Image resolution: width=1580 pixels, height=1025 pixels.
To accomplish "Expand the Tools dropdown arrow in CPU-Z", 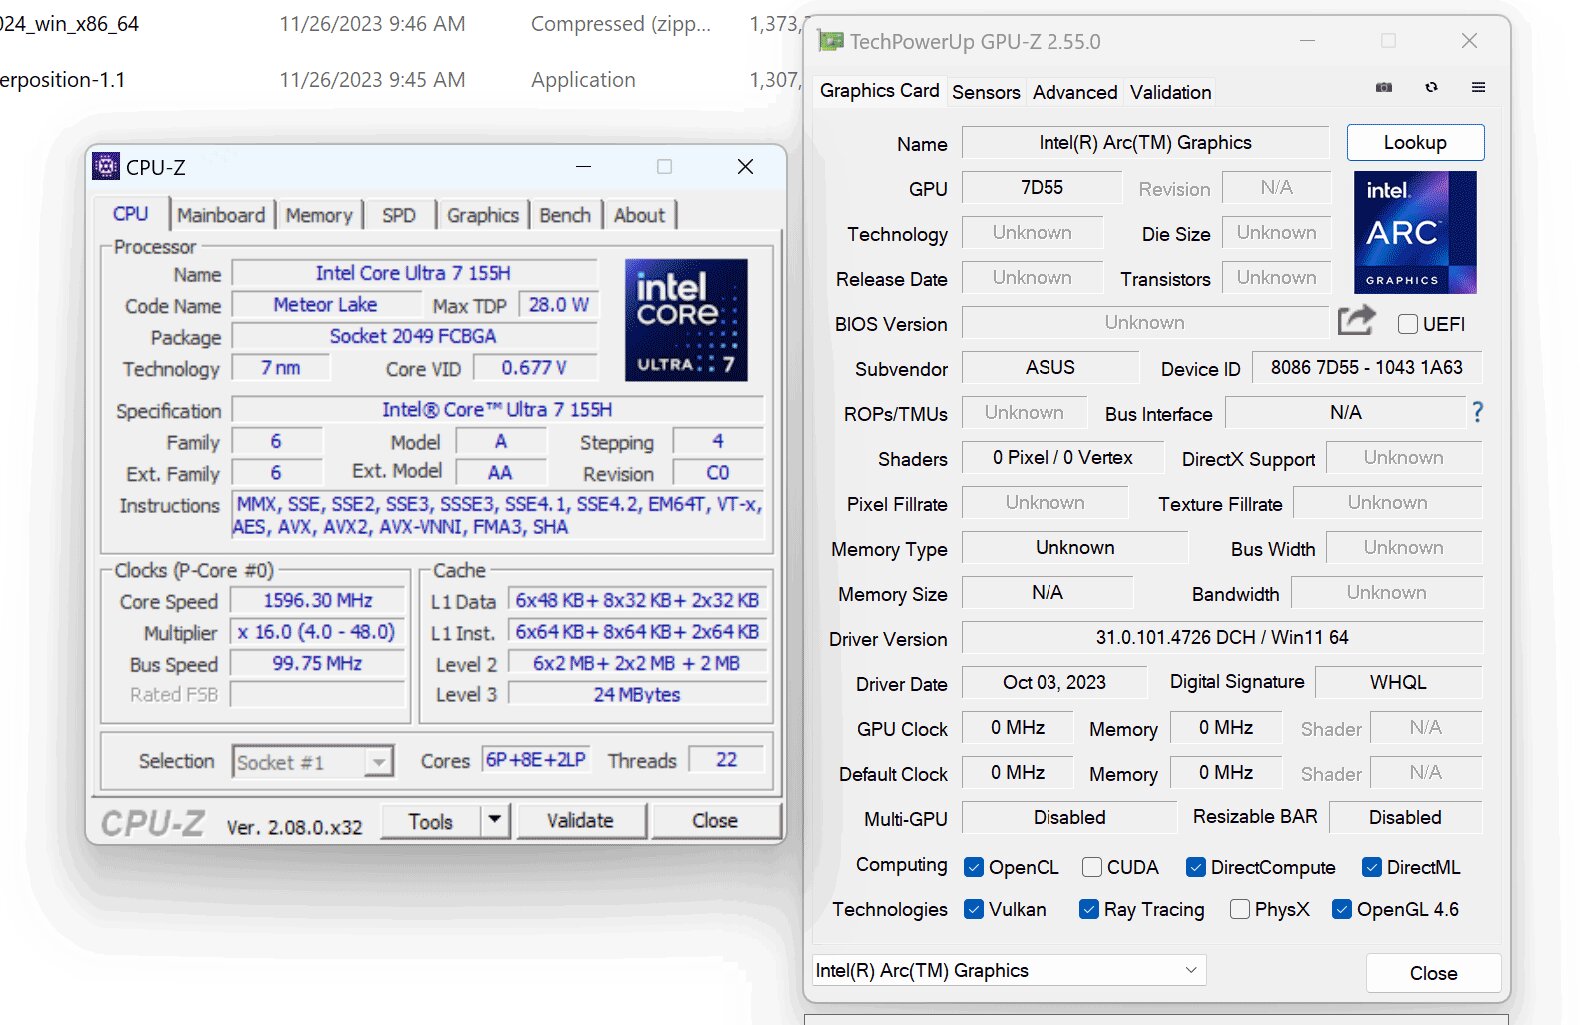I will (495, 820).
